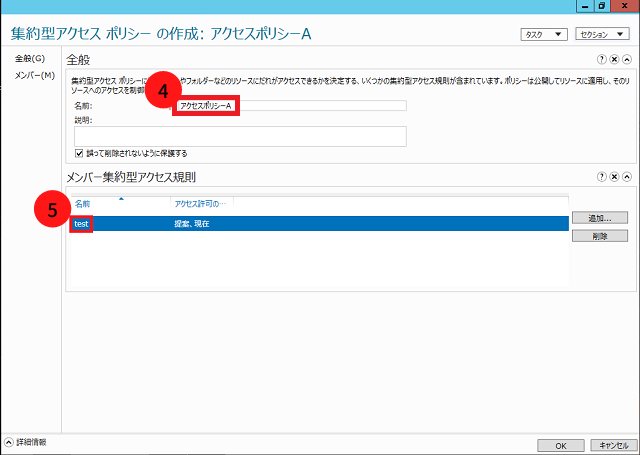The image size is (640, 455).
Task: Collapse the メンバー集約型アクセス規則 section
Action: [627, 176]
